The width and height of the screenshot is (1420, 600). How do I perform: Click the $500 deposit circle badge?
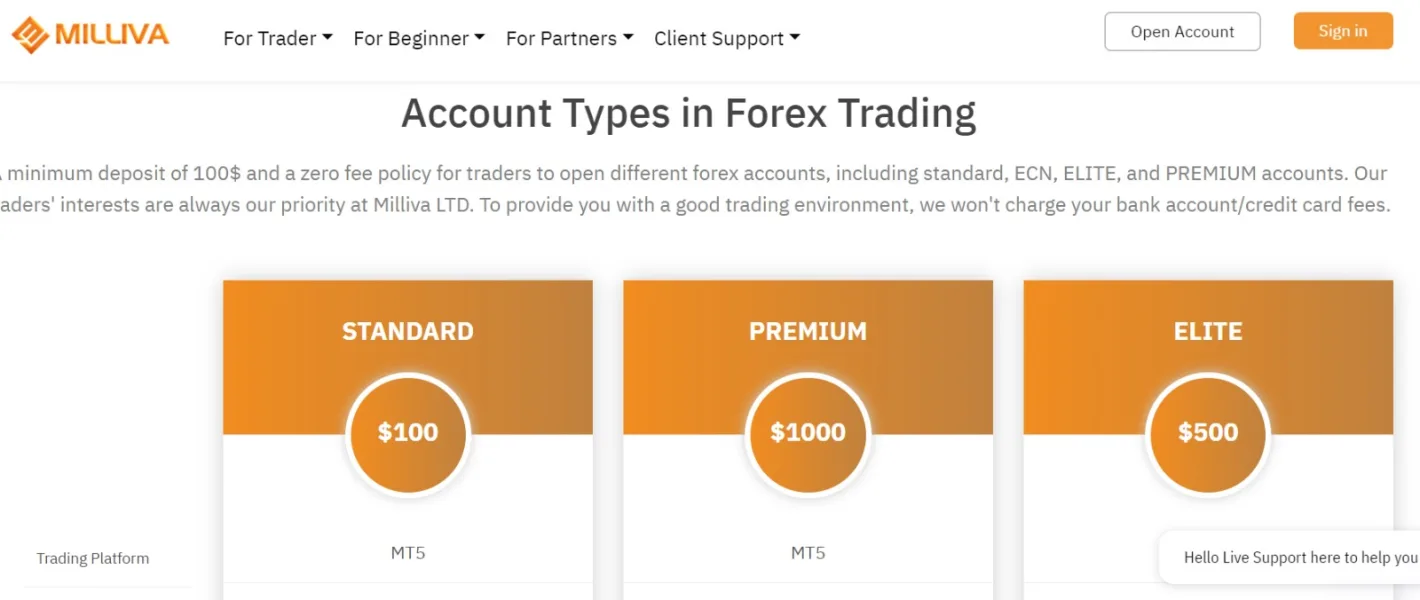(x=1208, y=433)
